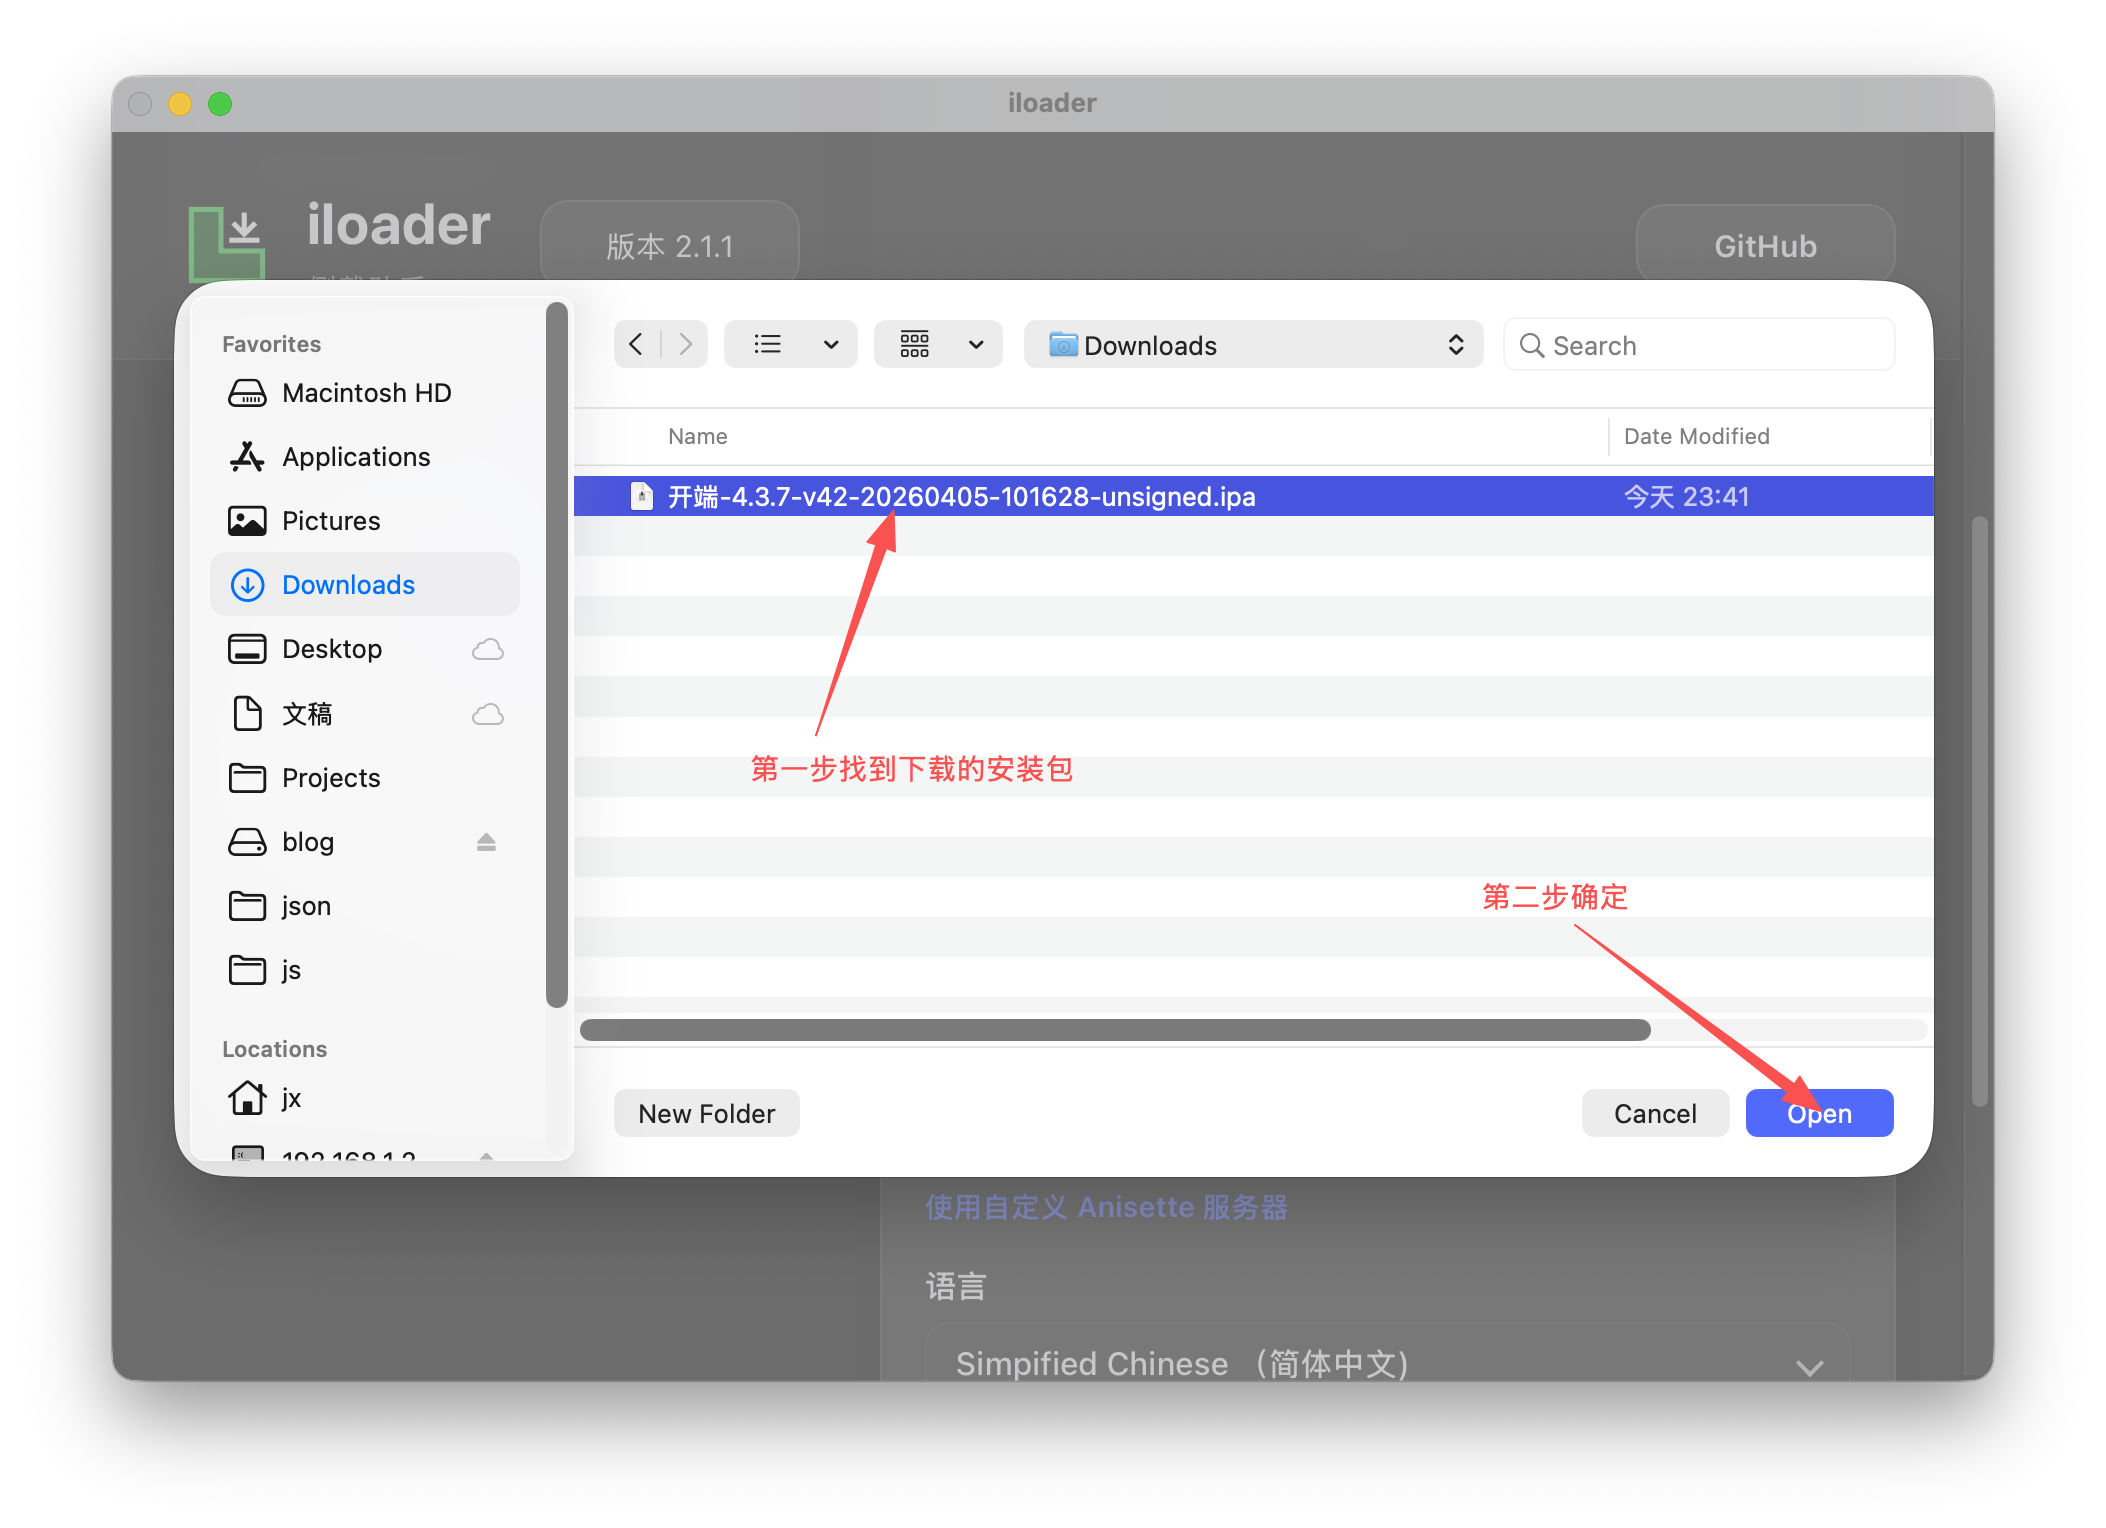Click the list view icon
2106x1528 pixels.
coord(767,345)
